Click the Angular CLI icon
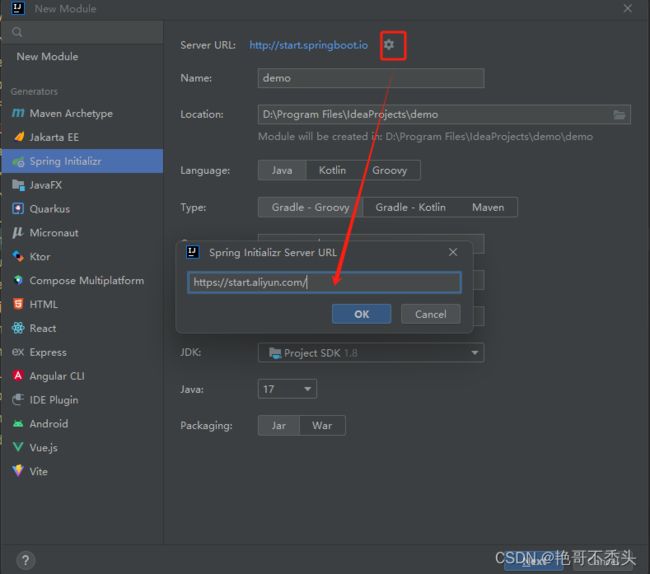Screen dimensions: 650x574 tap(18, 376)
